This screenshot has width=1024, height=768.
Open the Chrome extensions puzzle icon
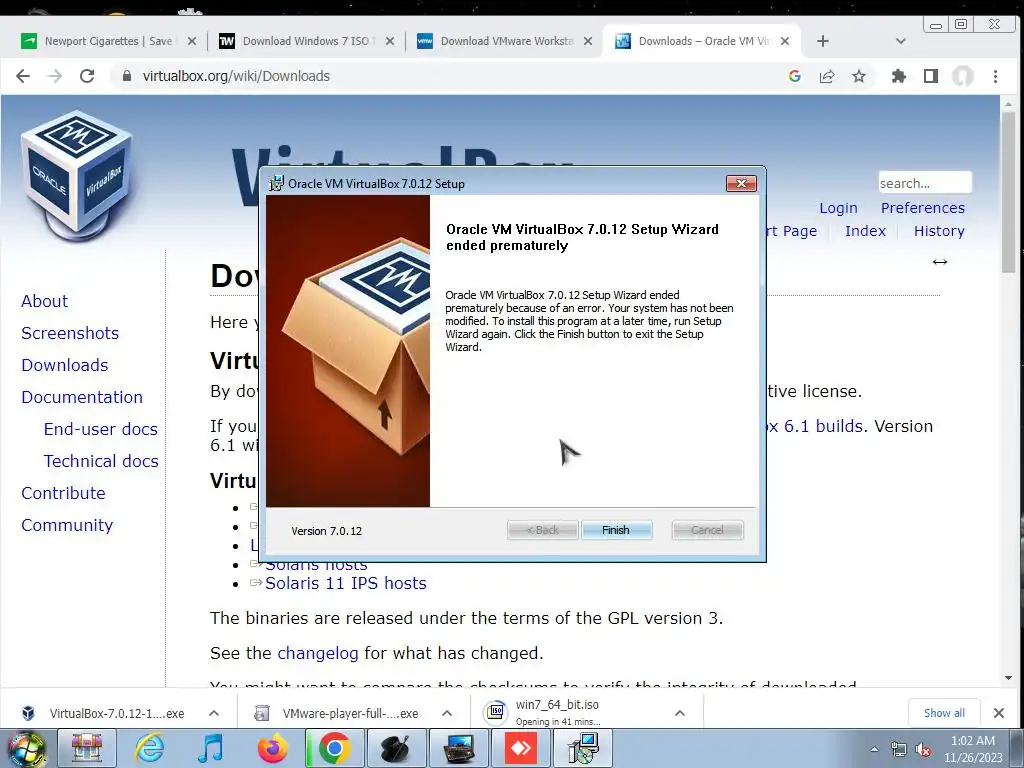tap(899, 76)
